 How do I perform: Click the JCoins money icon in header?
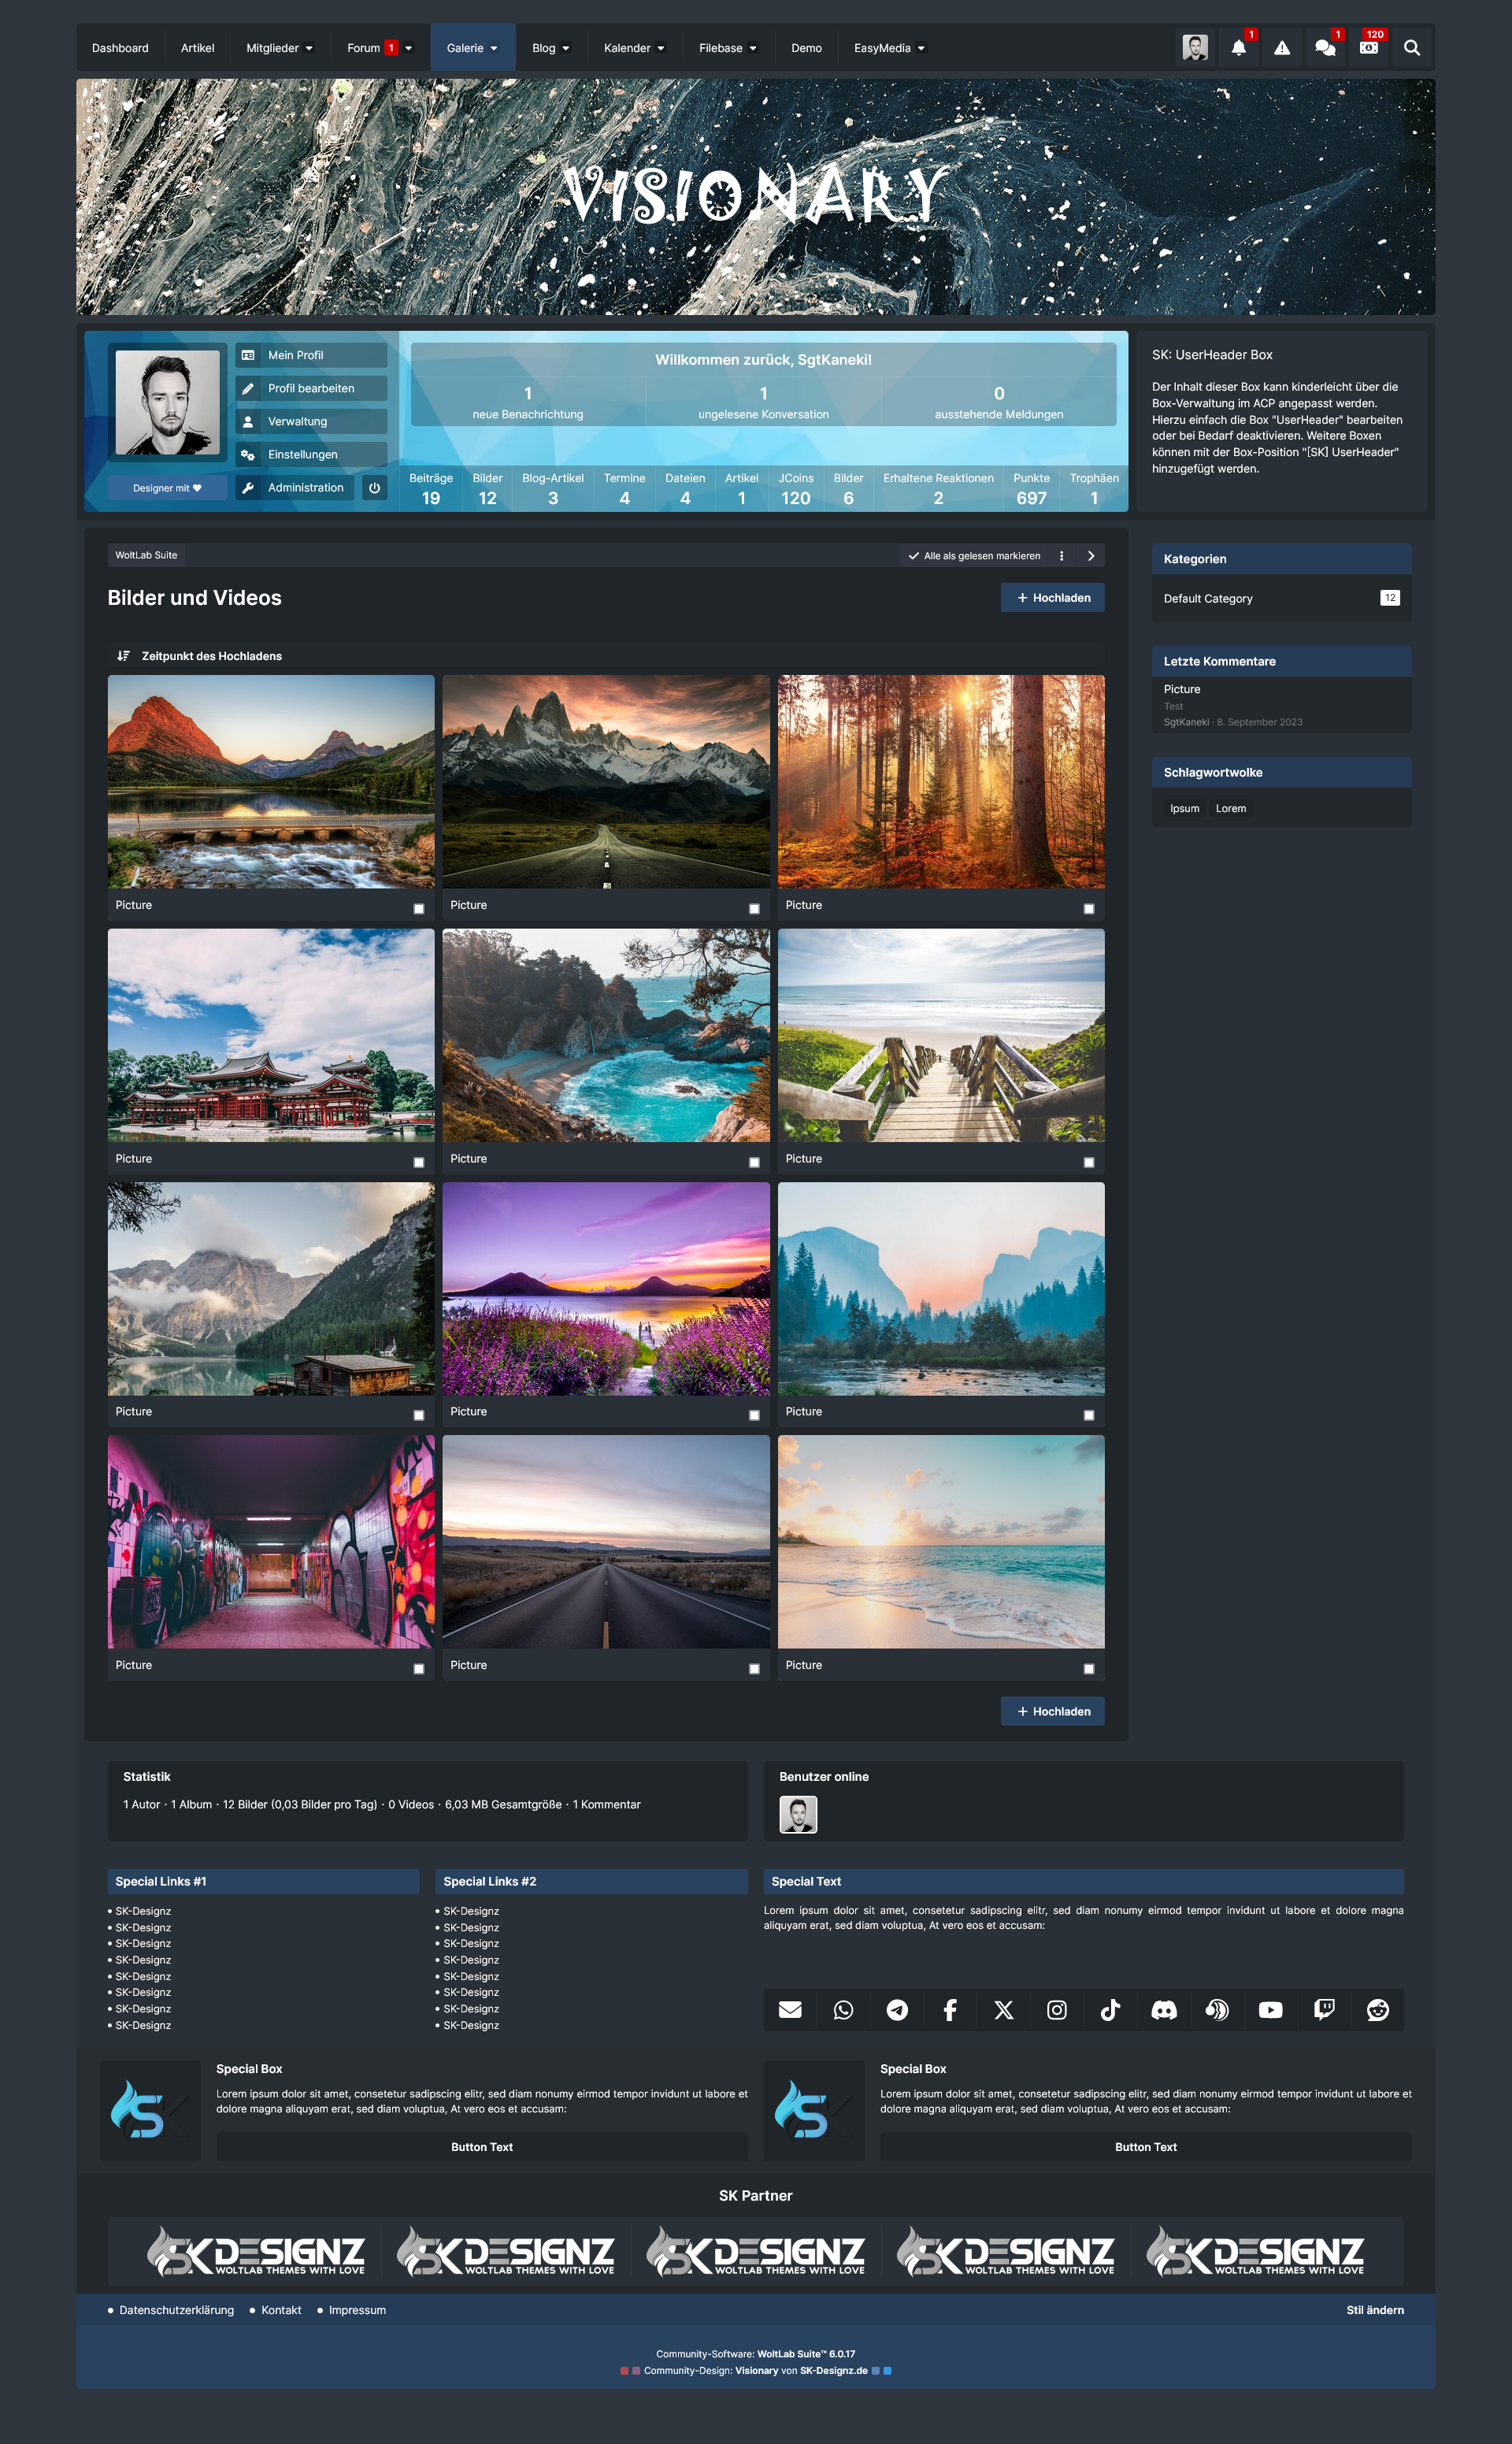pos(1368,48)
